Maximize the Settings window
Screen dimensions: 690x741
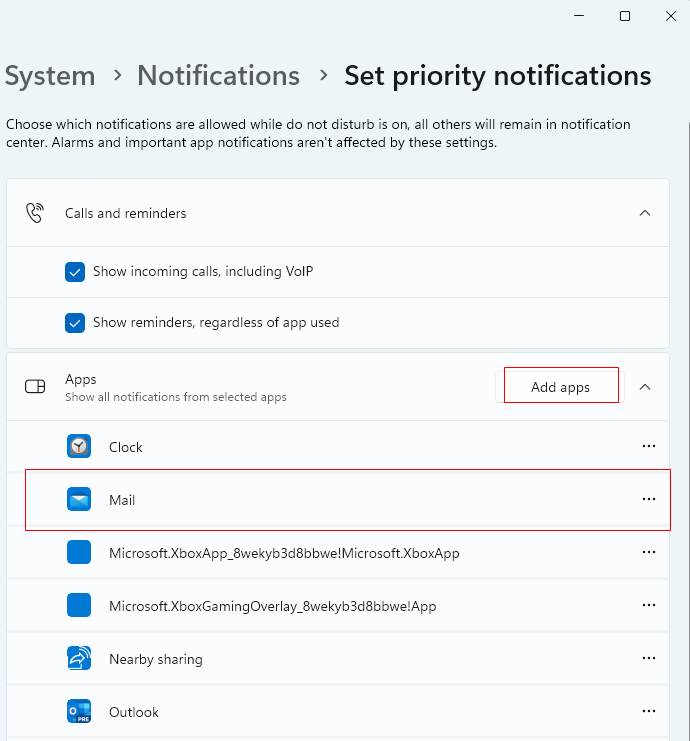click(x=625, y=16)
